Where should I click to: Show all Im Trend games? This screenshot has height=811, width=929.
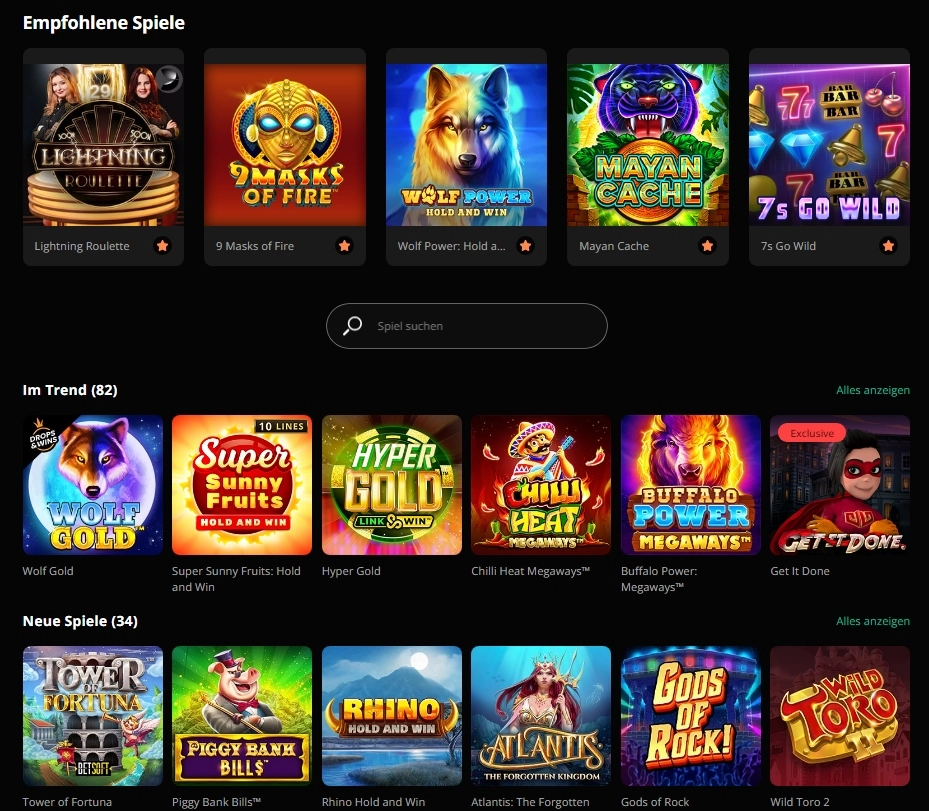pos(873,390)
